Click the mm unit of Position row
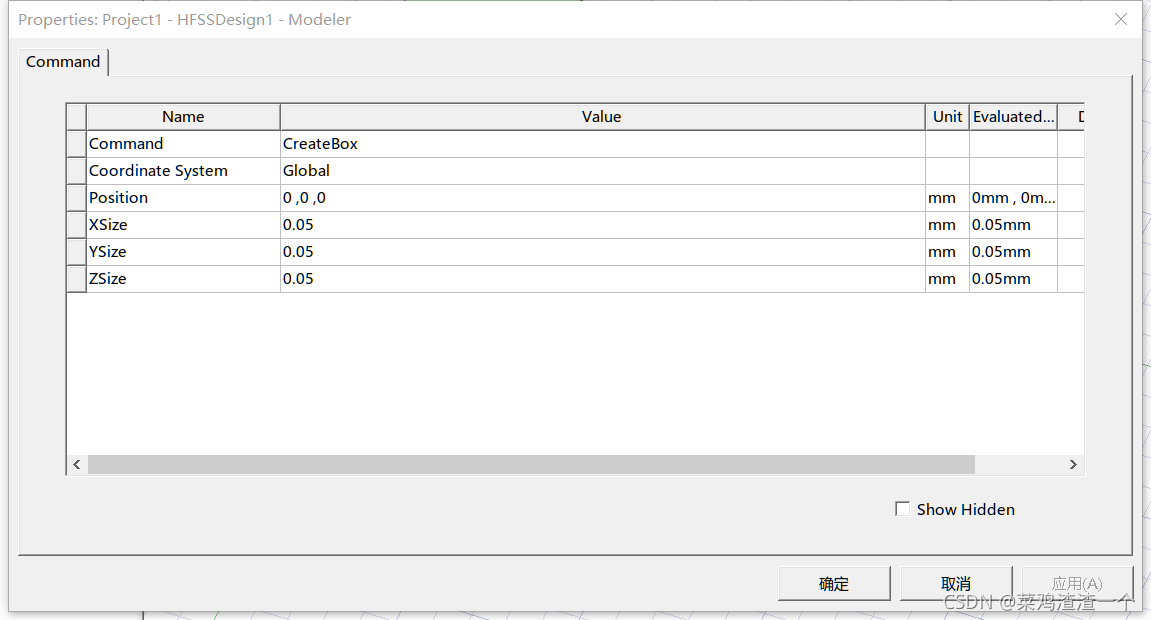The width and height of the screenshot is (1151, 620). (x=947, y=198)
